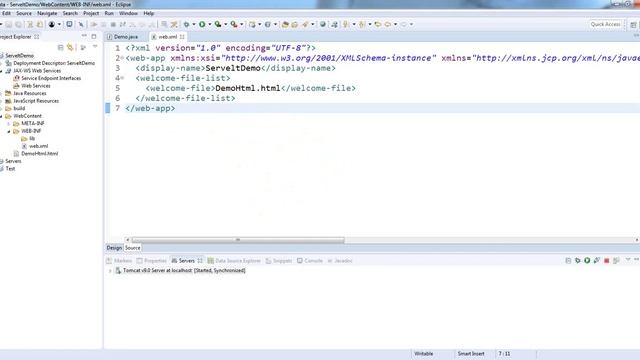Open the Run dropdown arrow next to the green Run button

[210, 24]
